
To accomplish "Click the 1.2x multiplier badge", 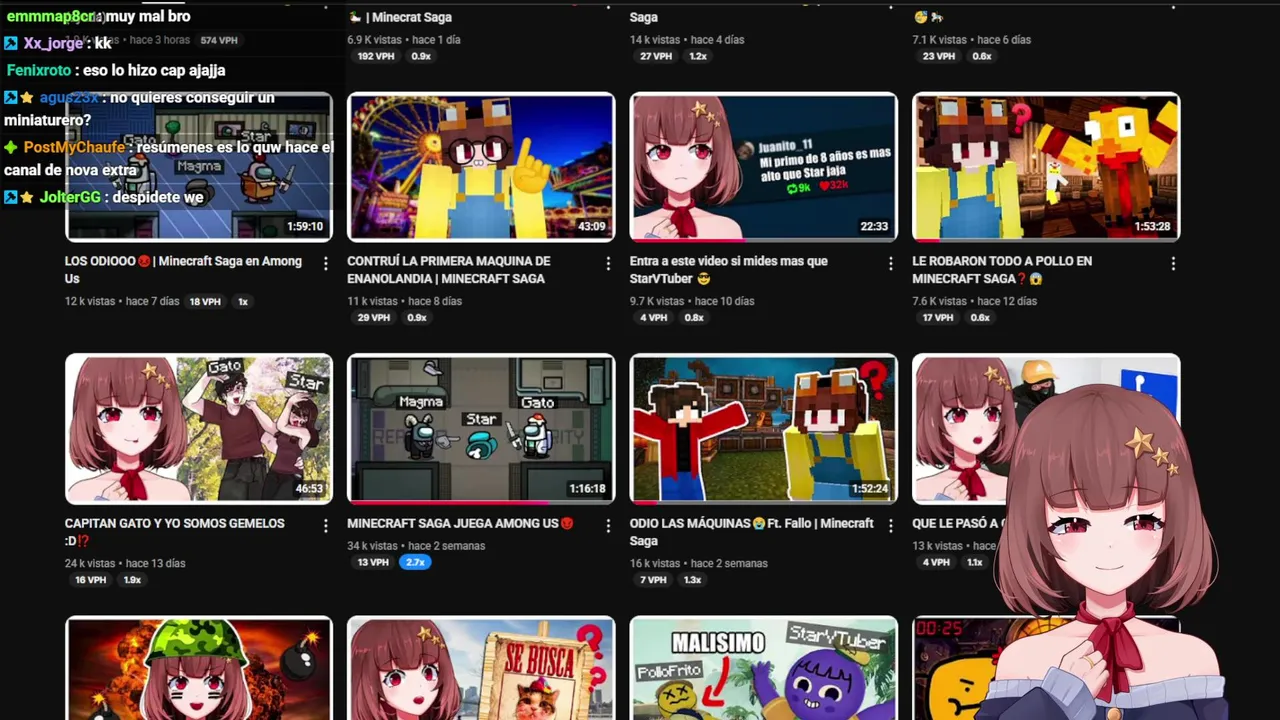I will pyautogui.click(x=698, y=56).
